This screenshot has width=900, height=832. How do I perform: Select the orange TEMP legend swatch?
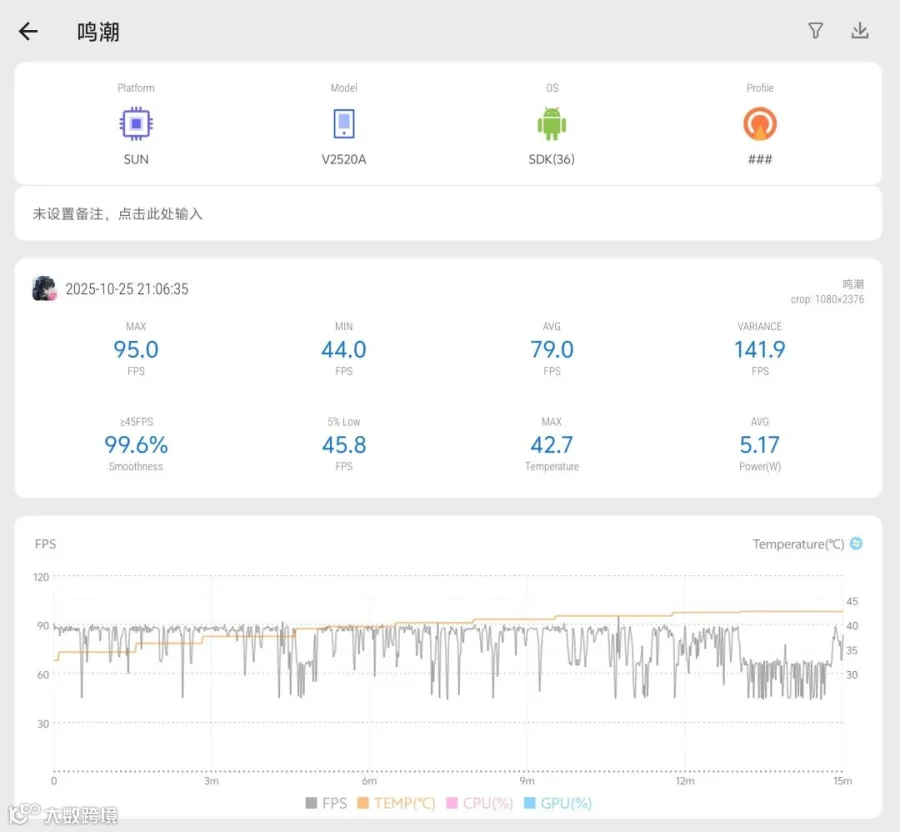363,803
